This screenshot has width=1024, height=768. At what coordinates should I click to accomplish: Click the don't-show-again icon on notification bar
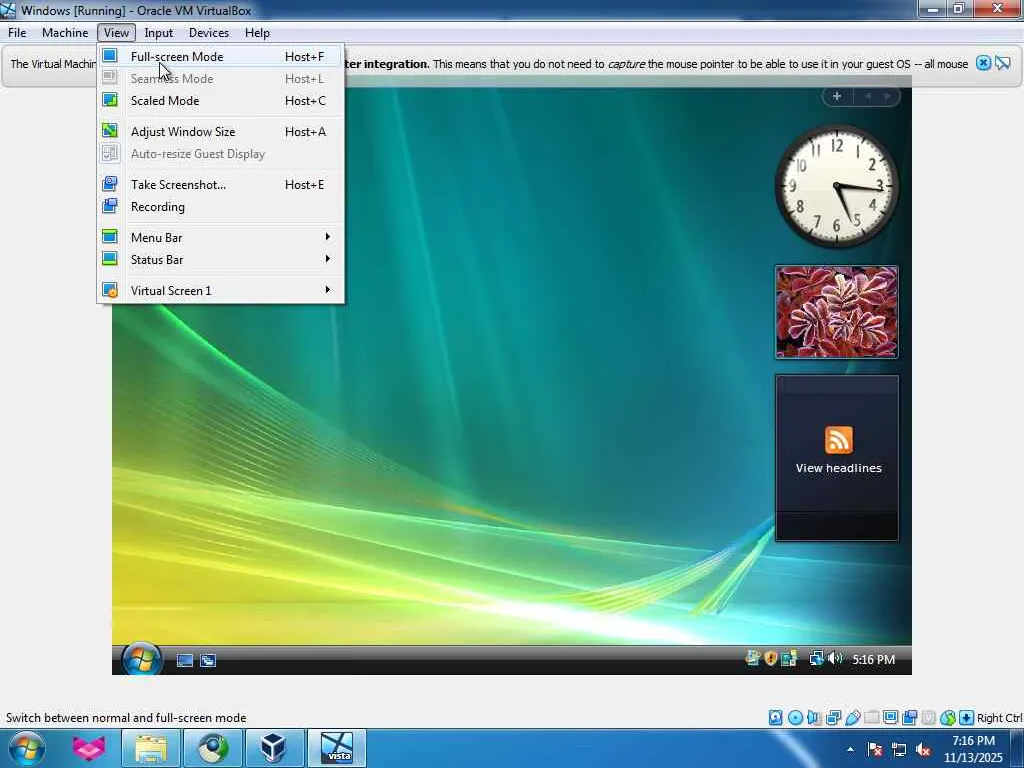tap(1003, 63)
